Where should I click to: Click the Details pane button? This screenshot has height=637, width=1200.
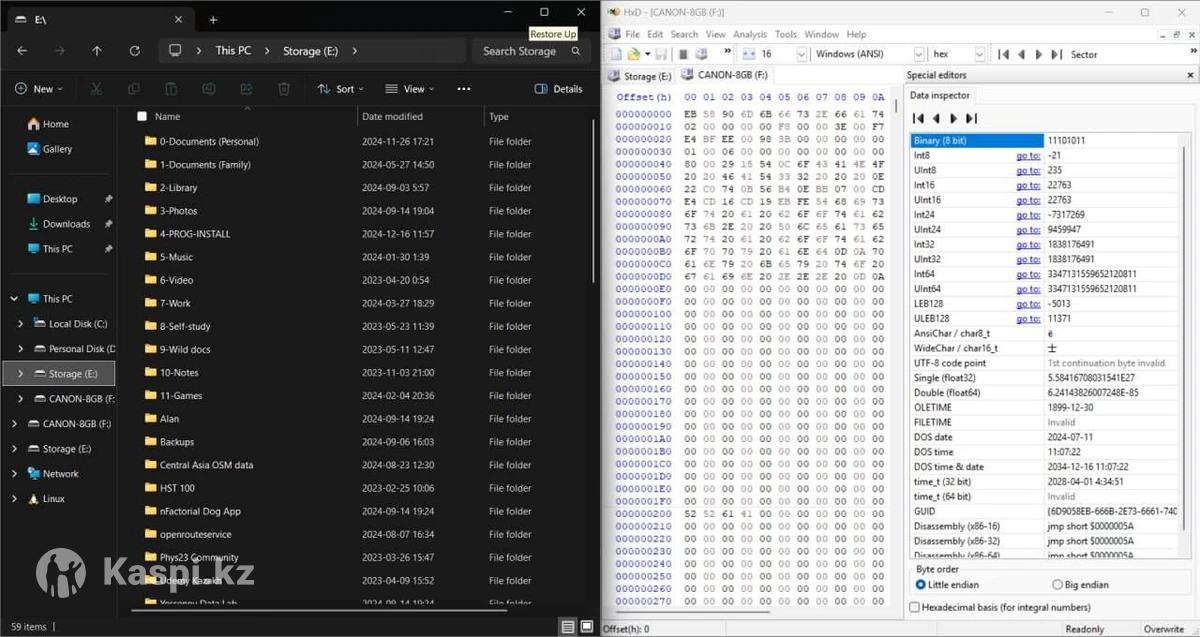[558, 89]
